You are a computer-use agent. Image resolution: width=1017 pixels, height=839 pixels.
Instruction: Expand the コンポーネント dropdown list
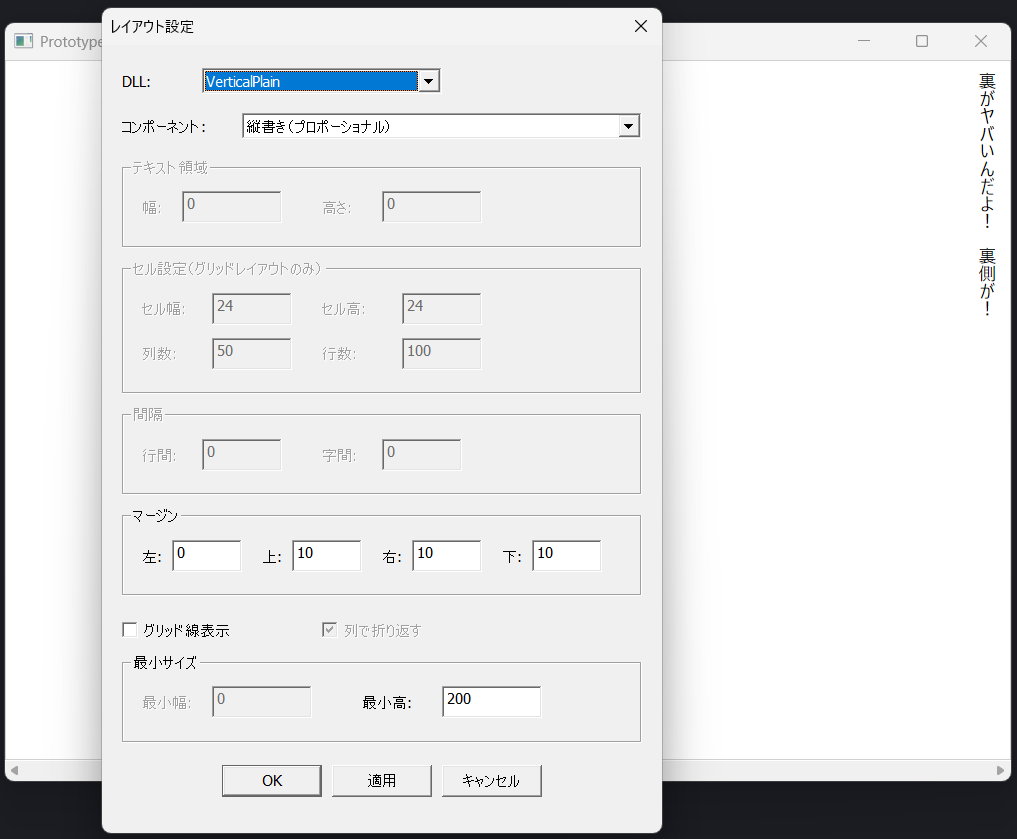[629, 126]
